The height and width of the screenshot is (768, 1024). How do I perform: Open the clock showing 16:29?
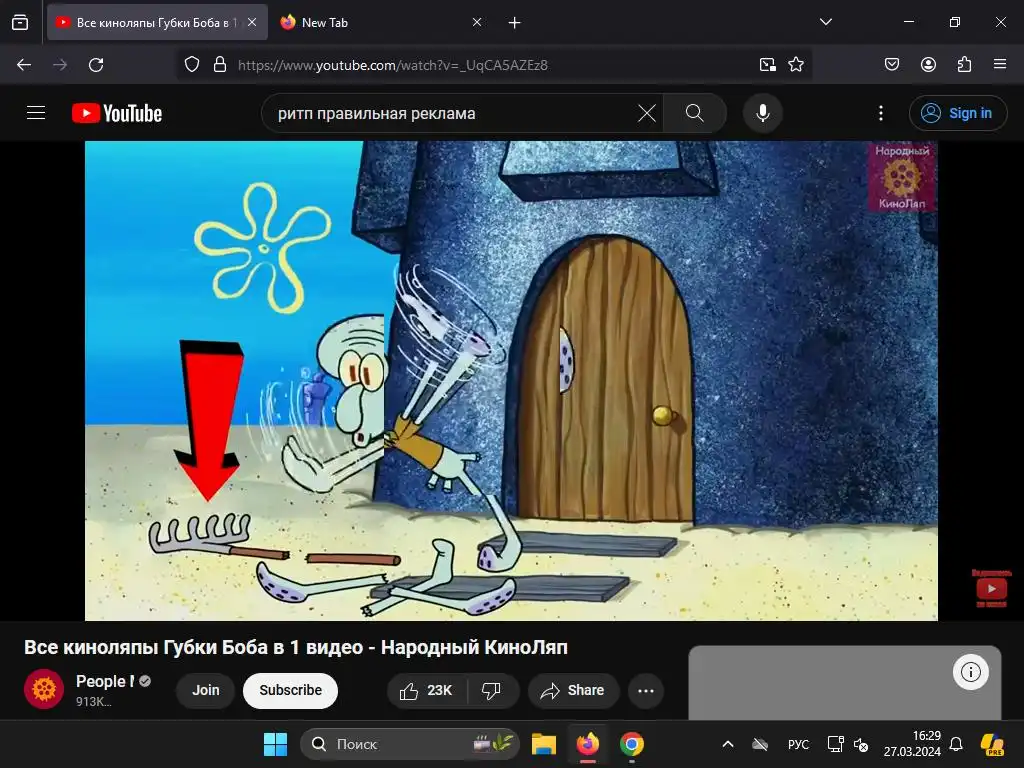click(x=912, y=744)
